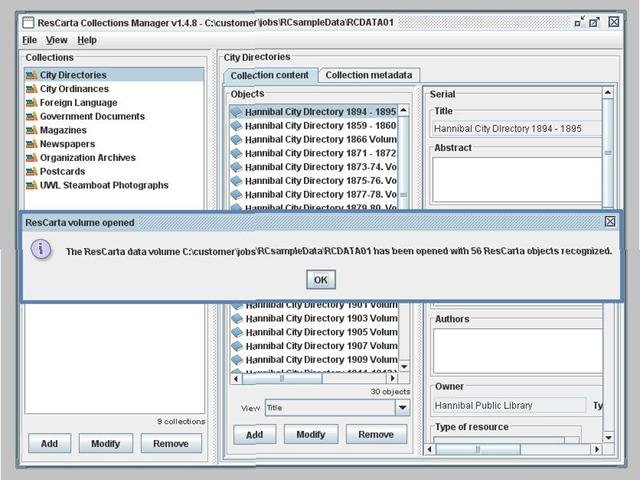This screenshot has height=480, width=640.
Task: Click Modify button under the Collections list
Action: pyautogui.click(x=105, y=443)
